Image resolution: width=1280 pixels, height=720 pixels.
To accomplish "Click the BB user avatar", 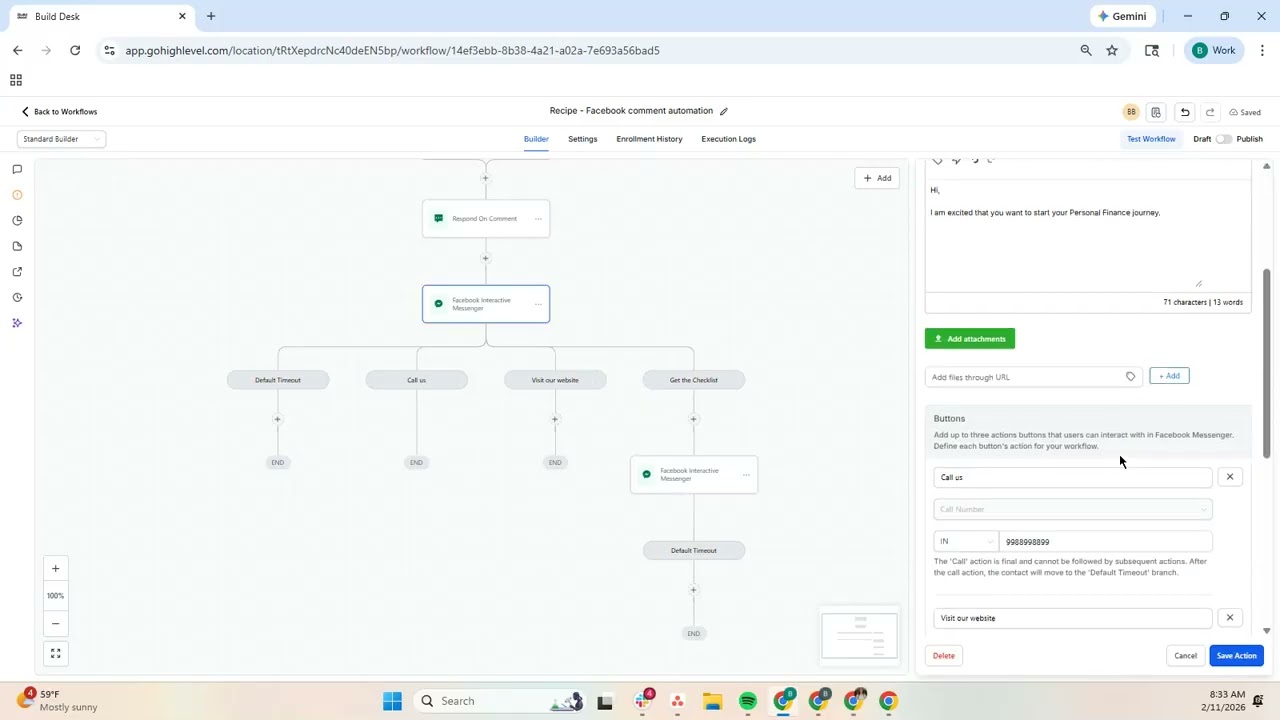I will point(1131,112).
